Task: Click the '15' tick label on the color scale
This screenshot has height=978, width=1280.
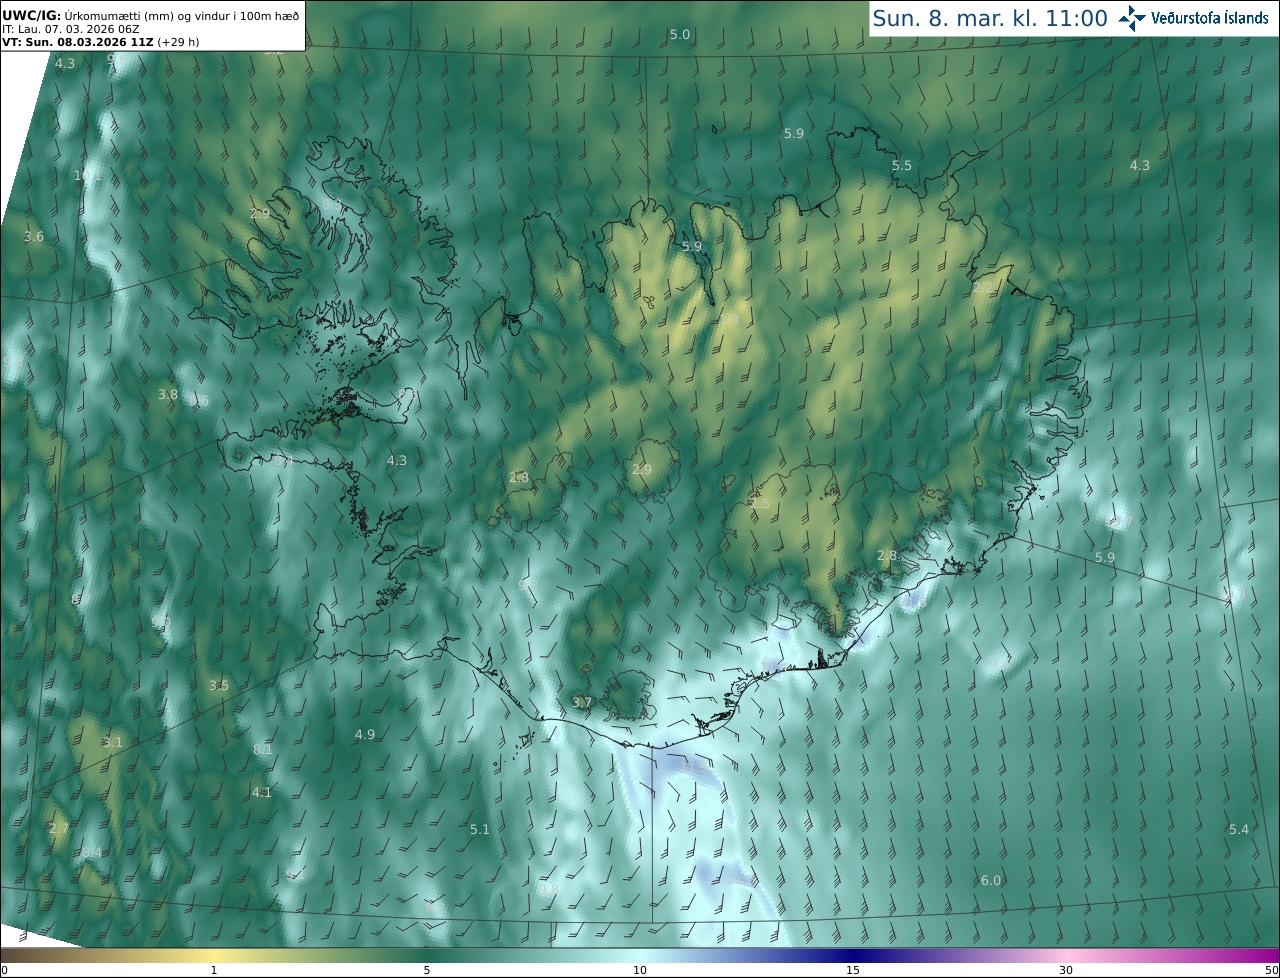Action: (853, 970)
